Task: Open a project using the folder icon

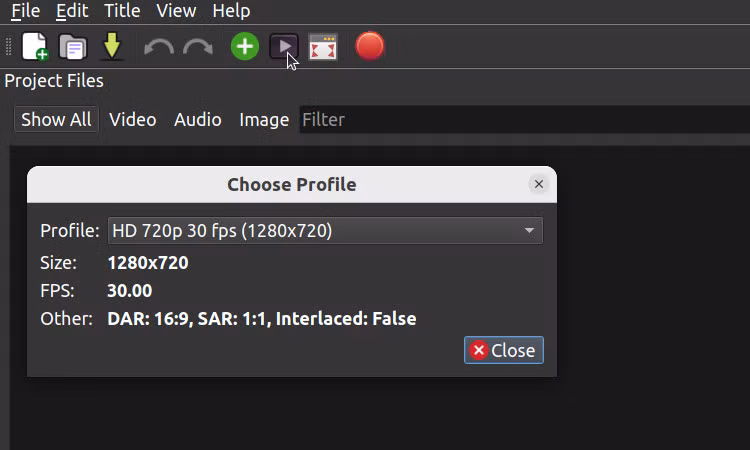Action: (x=73, y=46)
